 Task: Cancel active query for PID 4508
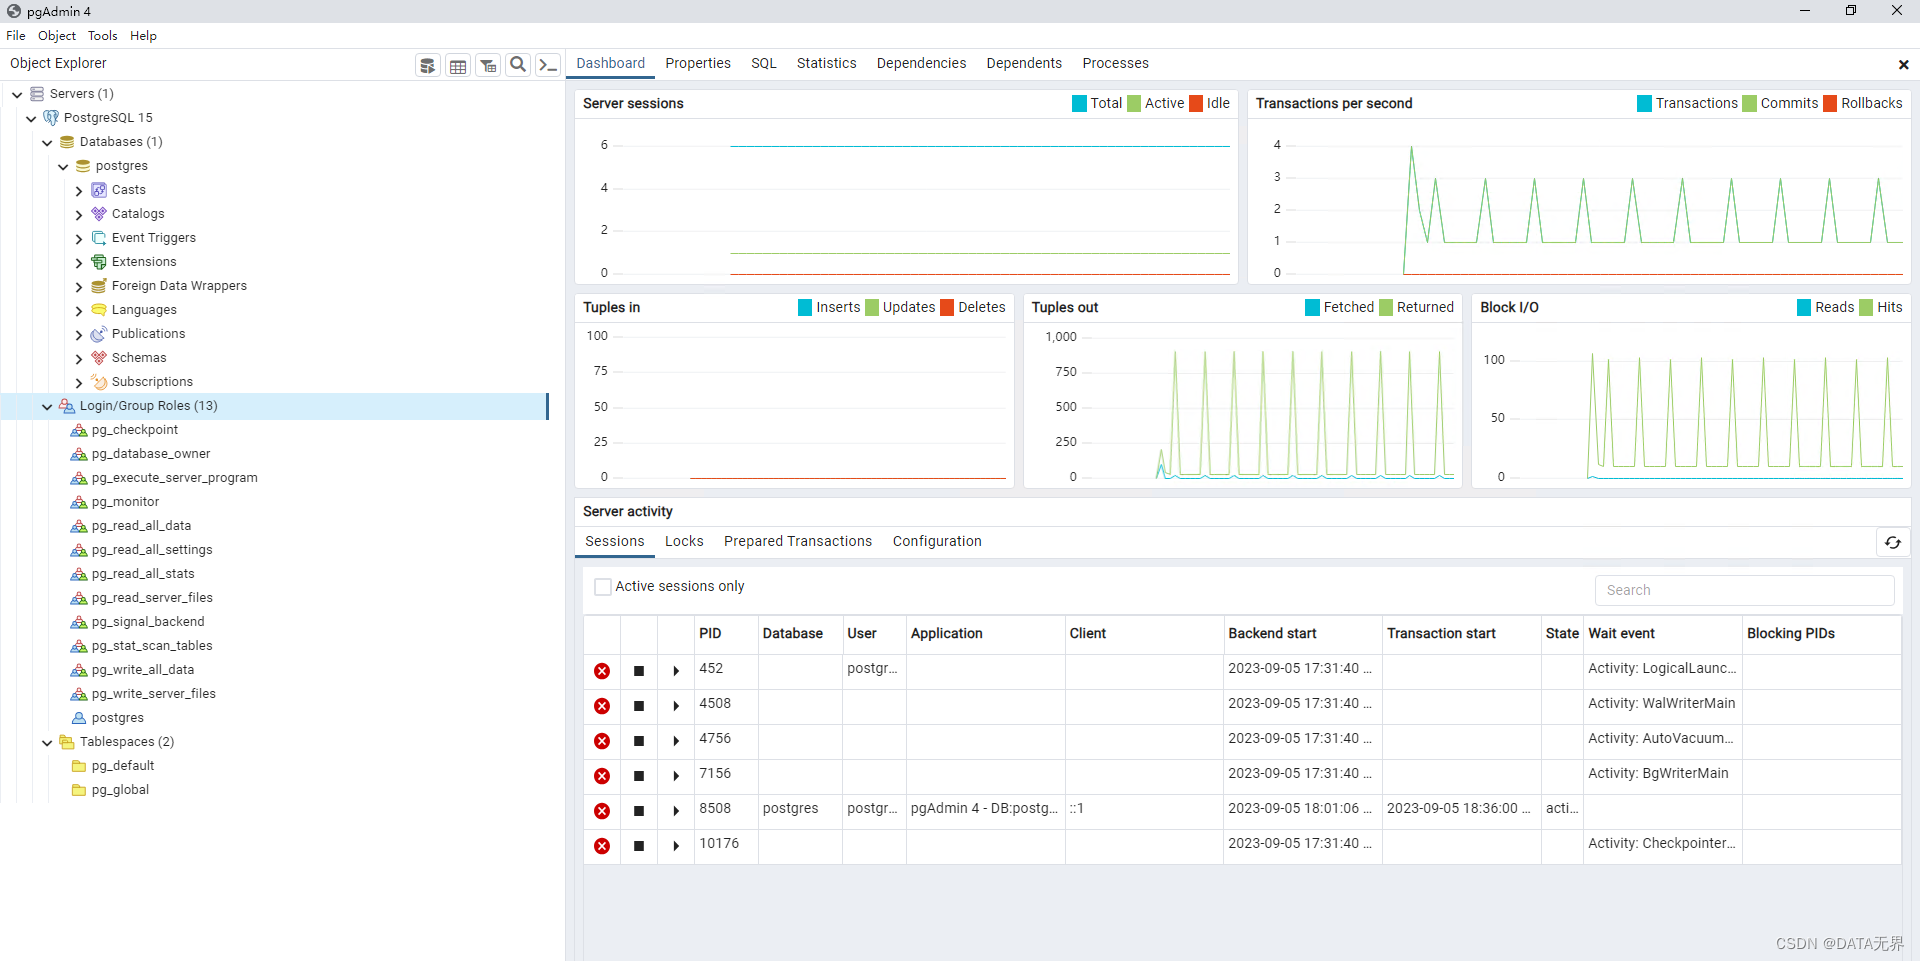[639, 706]
